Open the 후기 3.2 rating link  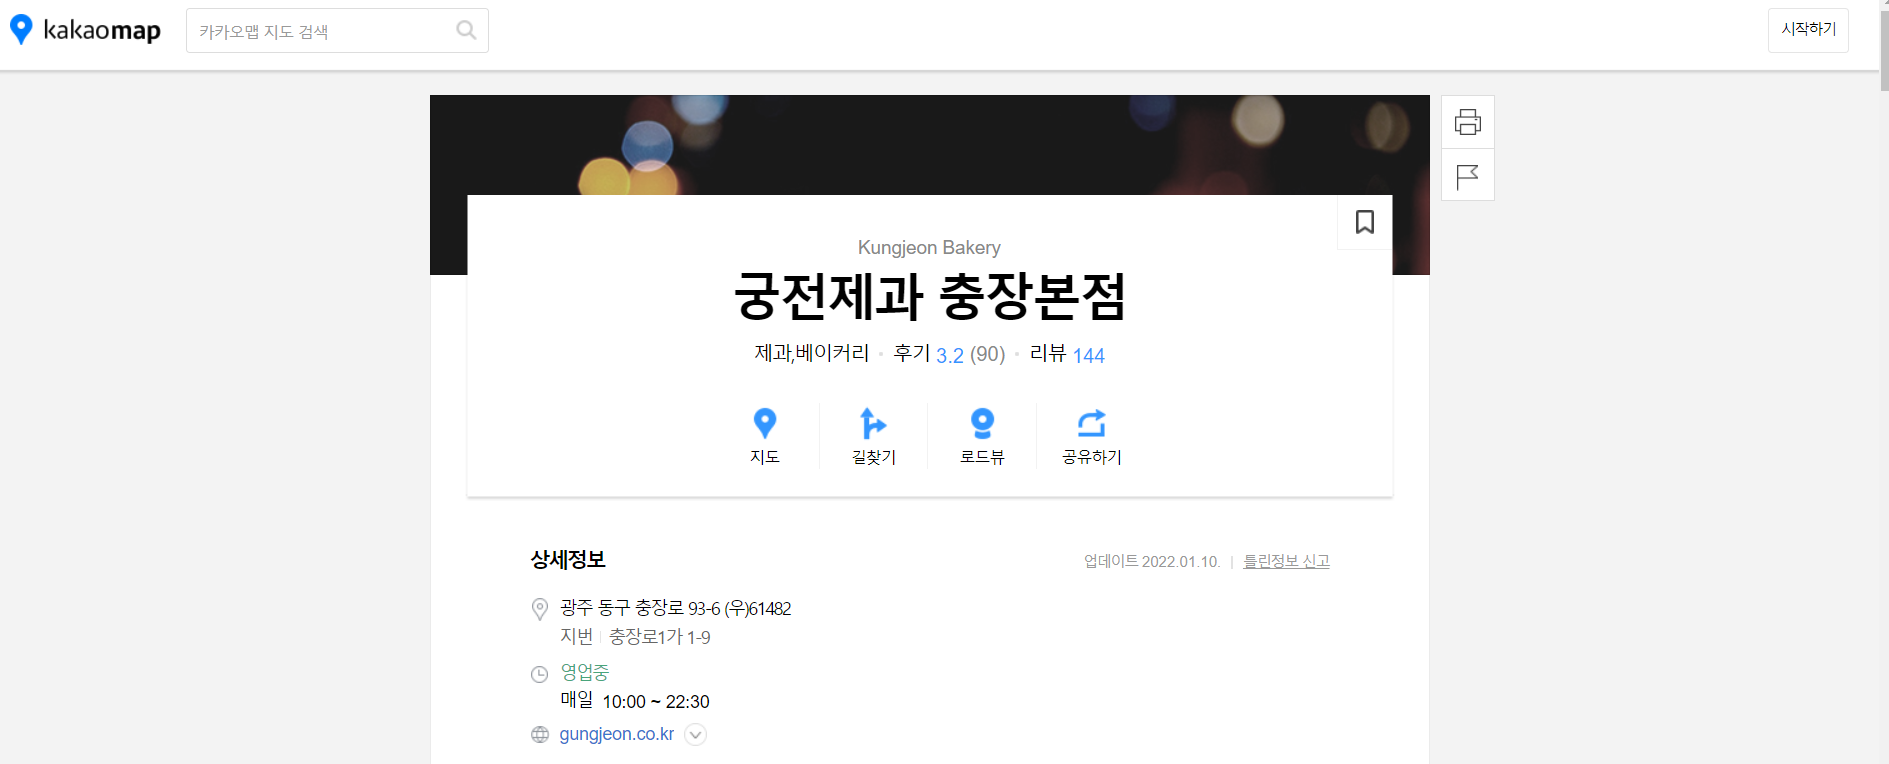point(949,355)
